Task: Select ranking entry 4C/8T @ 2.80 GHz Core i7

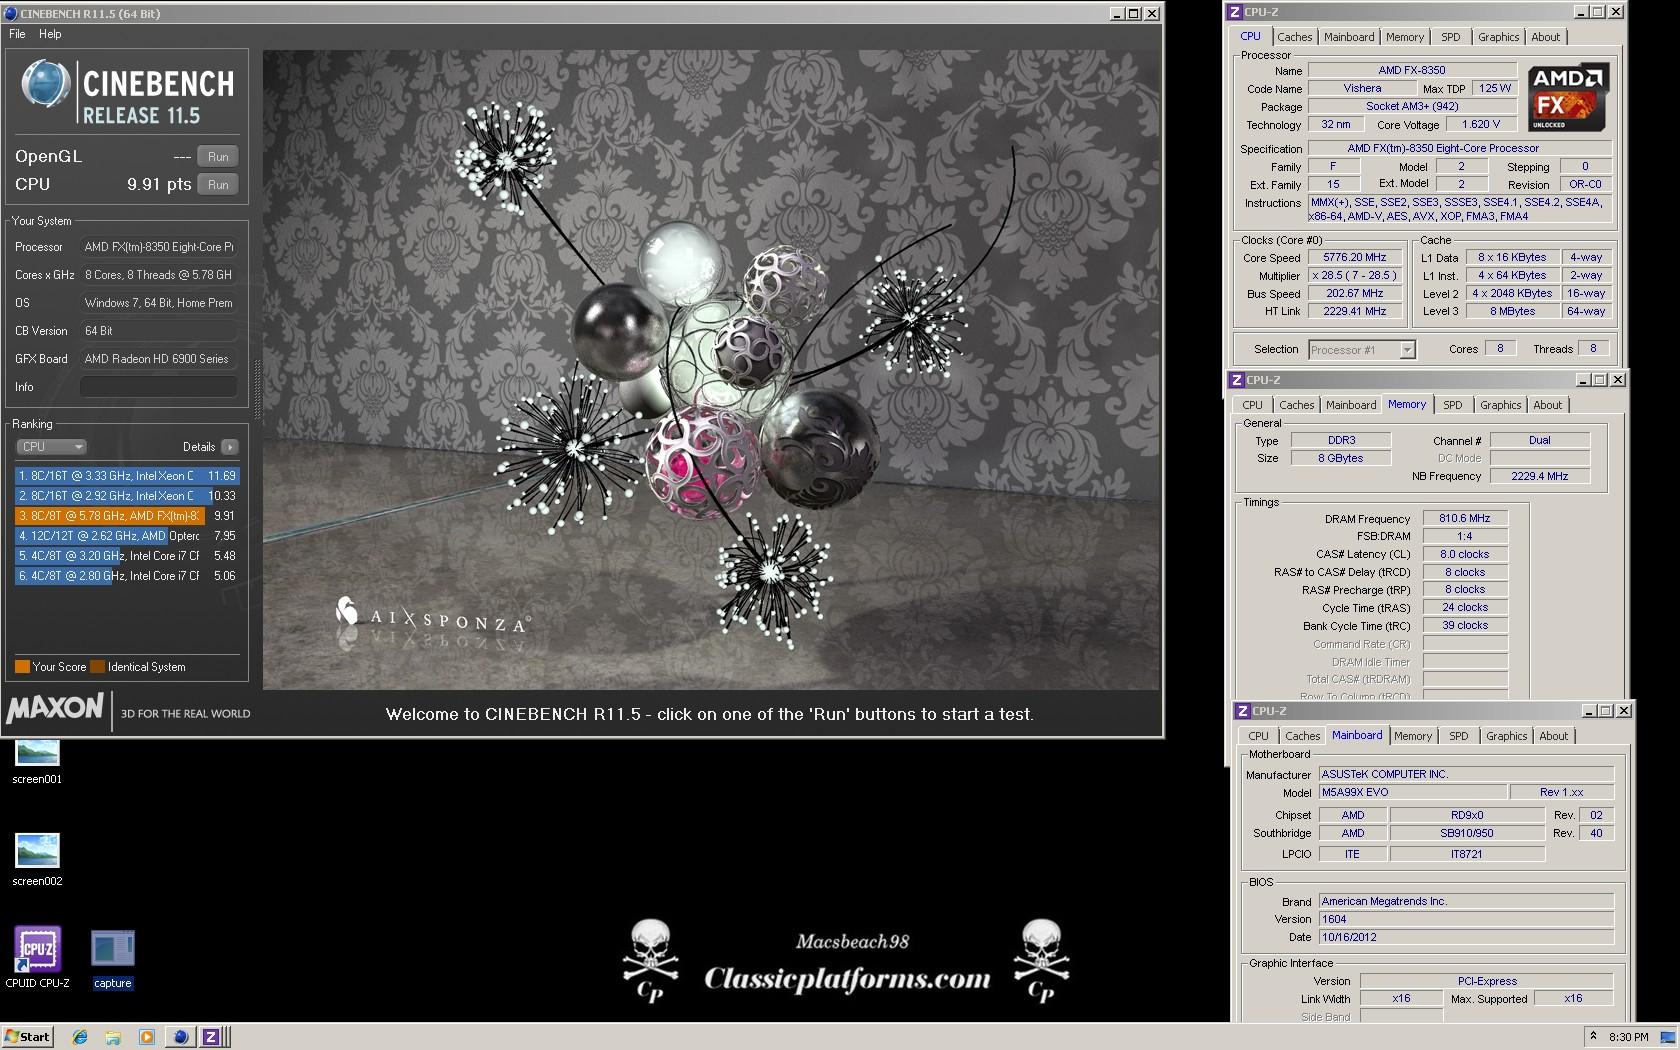Action: 126,576
